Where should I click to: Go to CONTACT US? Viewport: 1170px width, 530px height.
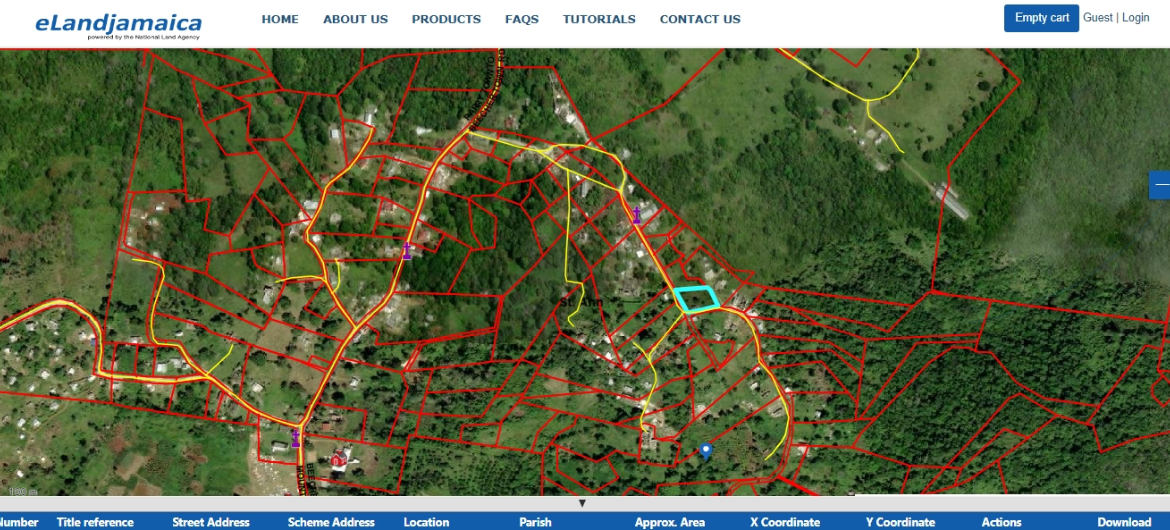tap(700, 19)
